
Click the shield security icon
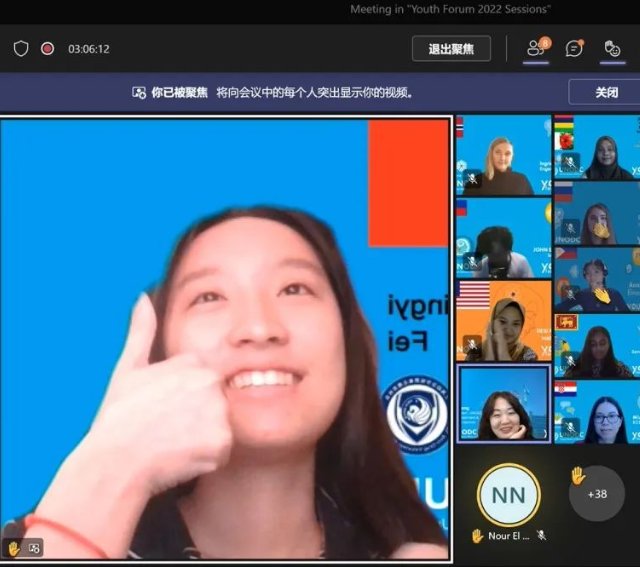pyautogui.click(x=21, y=48)
